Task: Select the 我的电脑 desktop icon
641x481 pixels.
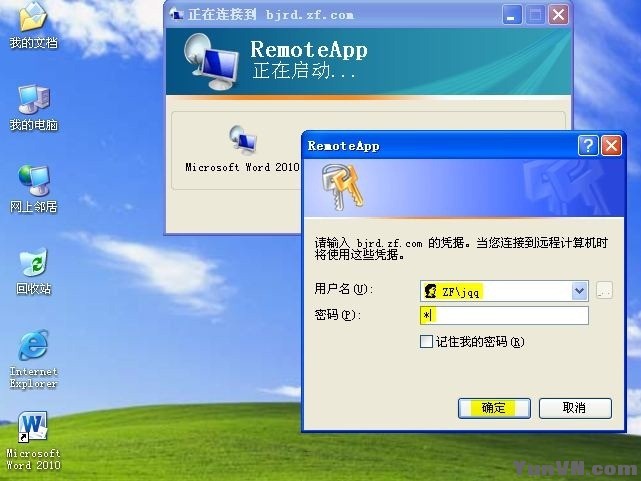Action: [x=34, y=107]
